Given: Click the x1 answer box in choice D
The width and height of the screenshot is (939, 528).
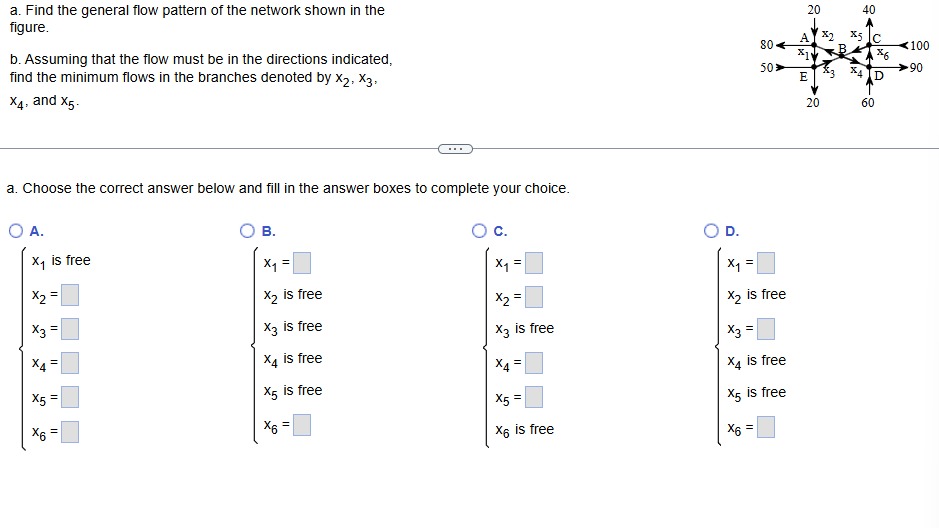Looking at the screenshot, I should click(x=766, y=263).
